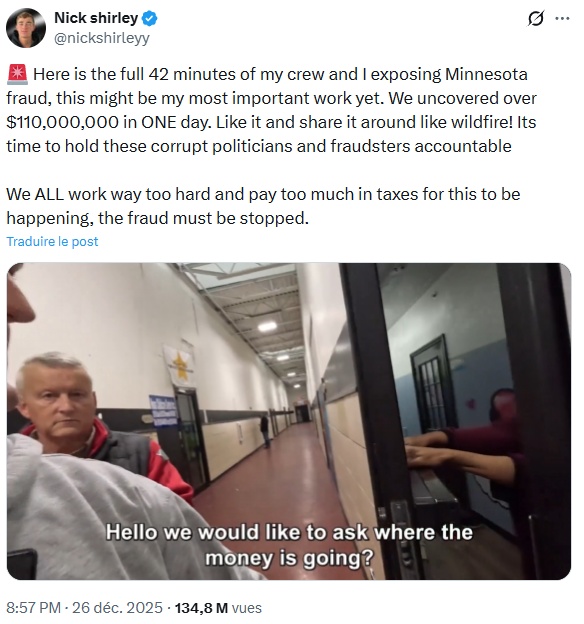Open the @nickshirleyy handle link

tap(102, 38)
